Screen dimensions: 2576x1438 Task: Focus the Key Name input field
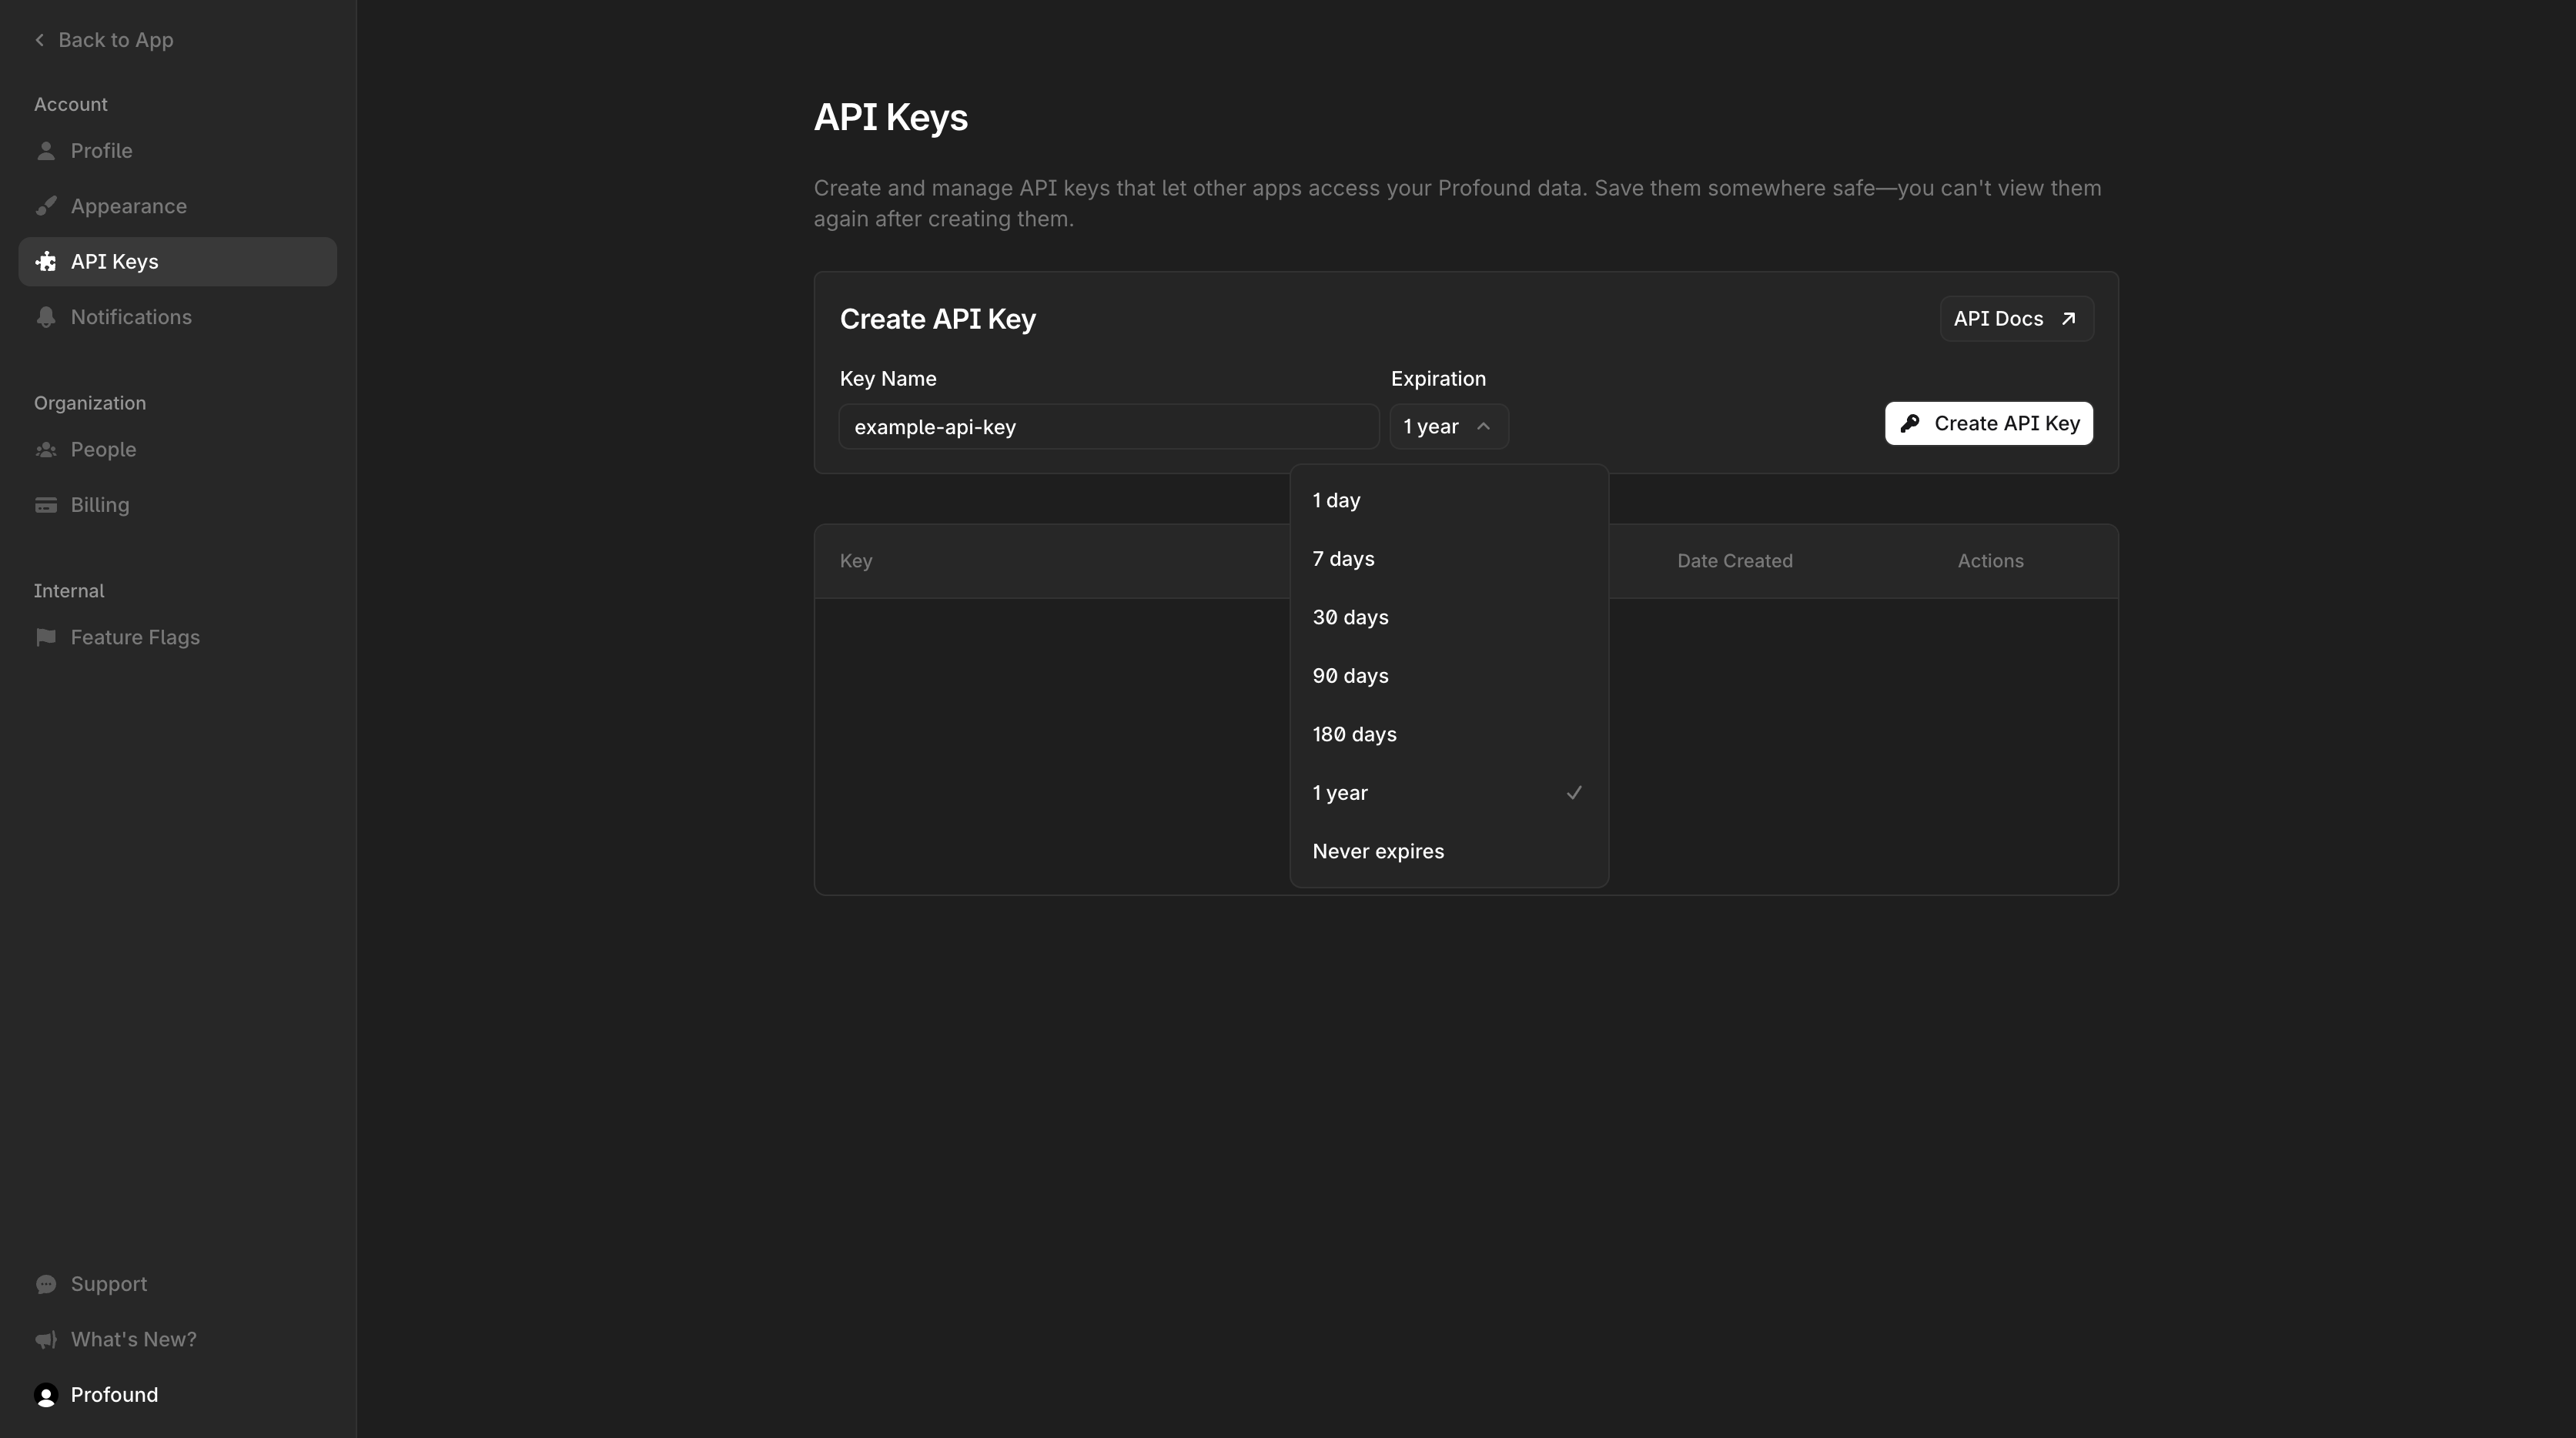1107,427
